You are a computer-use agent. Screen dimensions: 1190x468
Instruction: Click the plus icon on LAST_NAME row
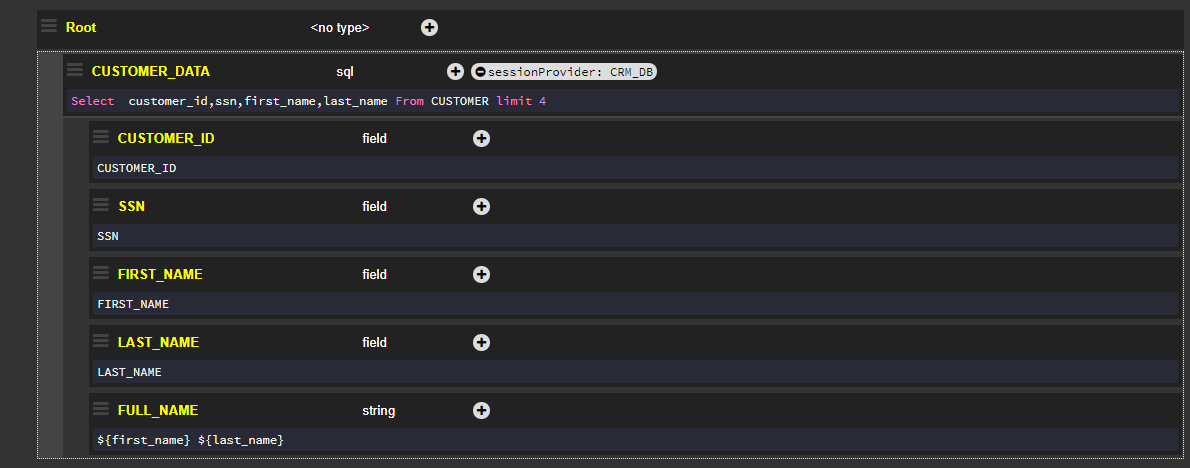tap(481, 342)
